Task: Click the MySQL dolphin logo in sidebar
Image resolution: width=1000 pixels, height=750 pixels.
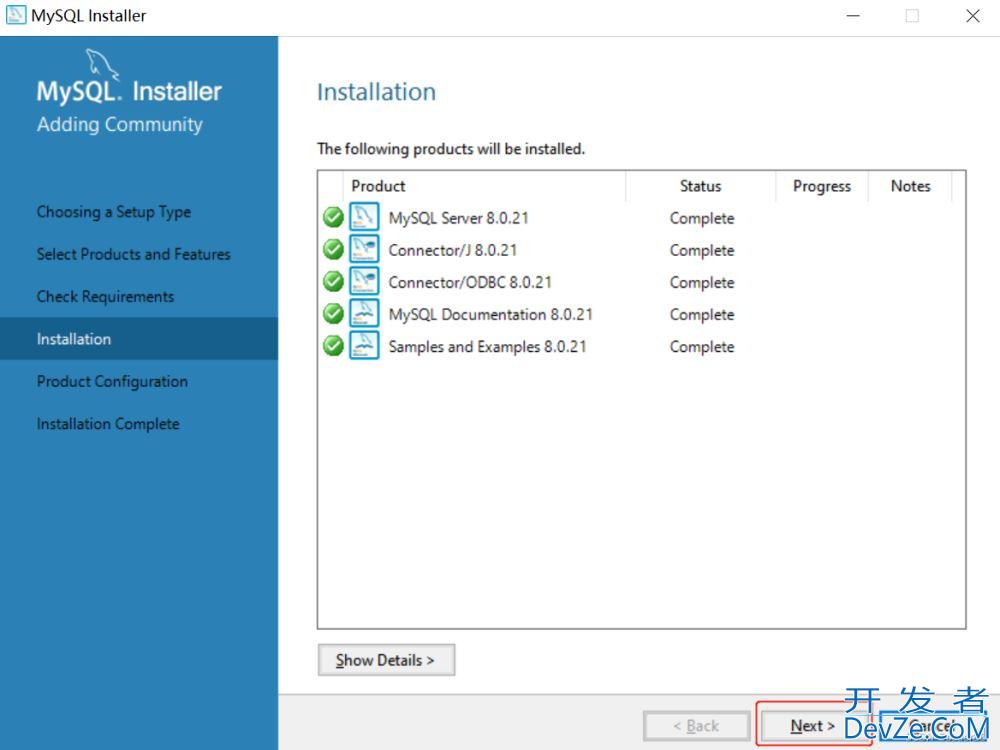Action: [102, 65]
